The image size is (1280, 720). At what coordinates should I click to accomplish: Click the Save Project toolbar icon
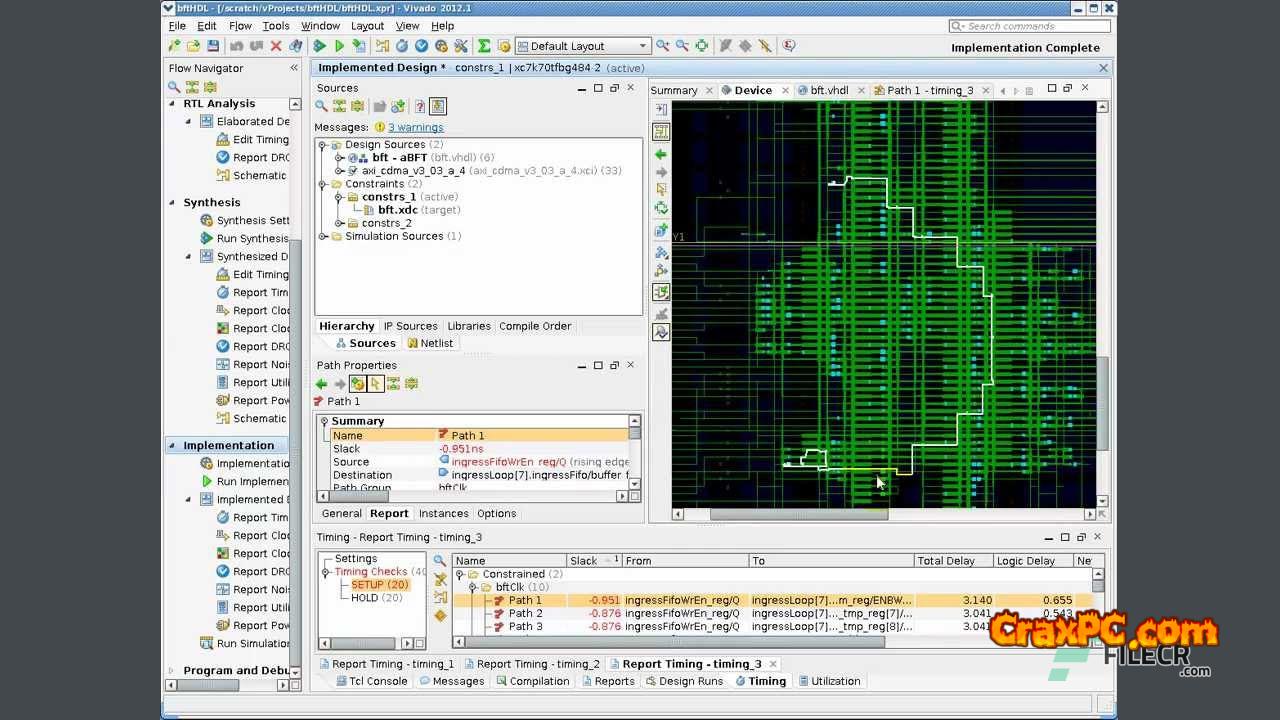click(x=213, y=46)
